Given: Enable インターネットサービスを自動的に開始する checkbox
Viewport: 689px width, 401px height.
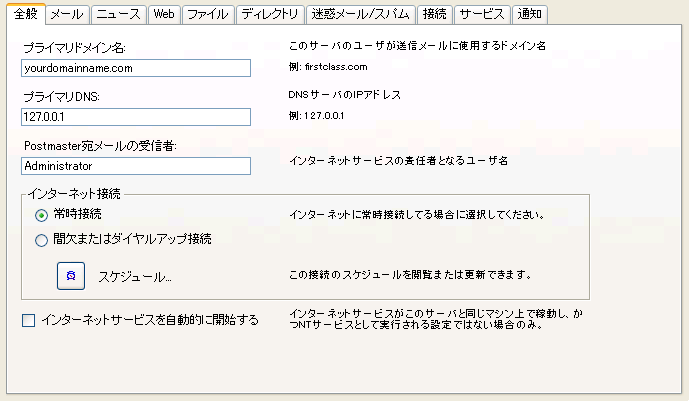Looking at the screenshot, I should (x=28, y=321).
